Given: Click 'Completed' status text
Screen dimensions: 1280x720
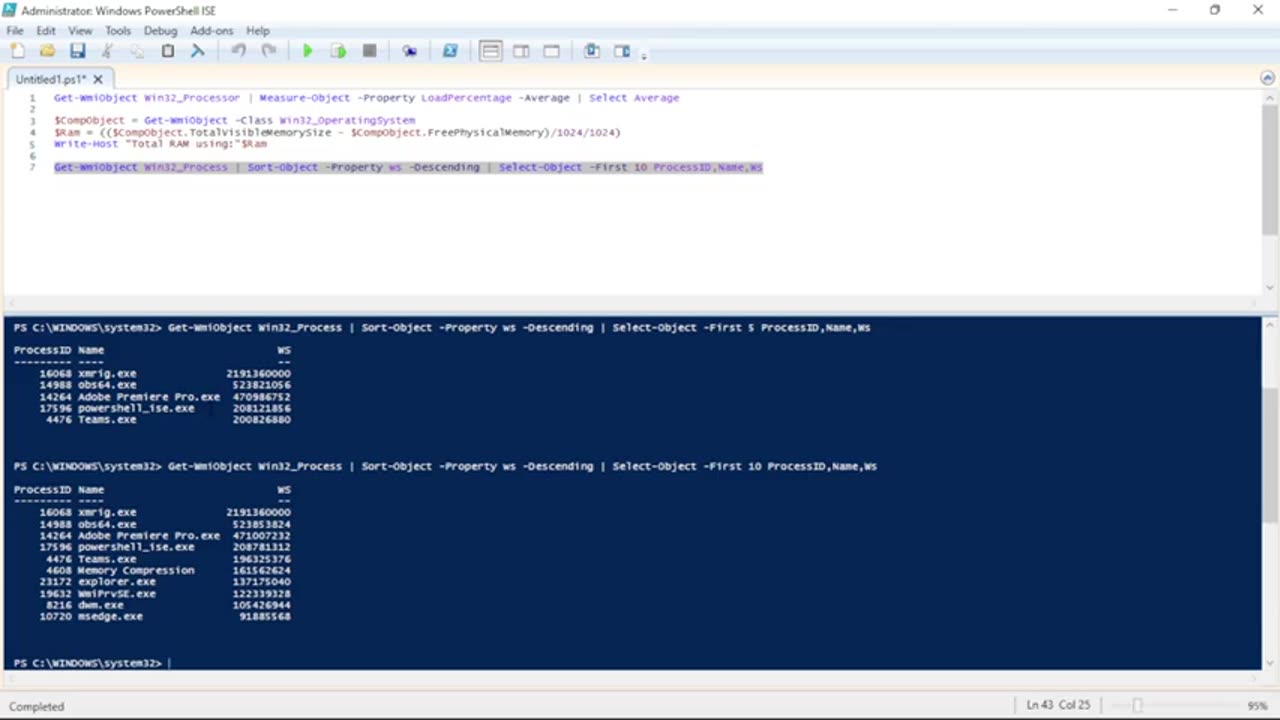Looking at the screenshot, I should [x=37, y=706].
